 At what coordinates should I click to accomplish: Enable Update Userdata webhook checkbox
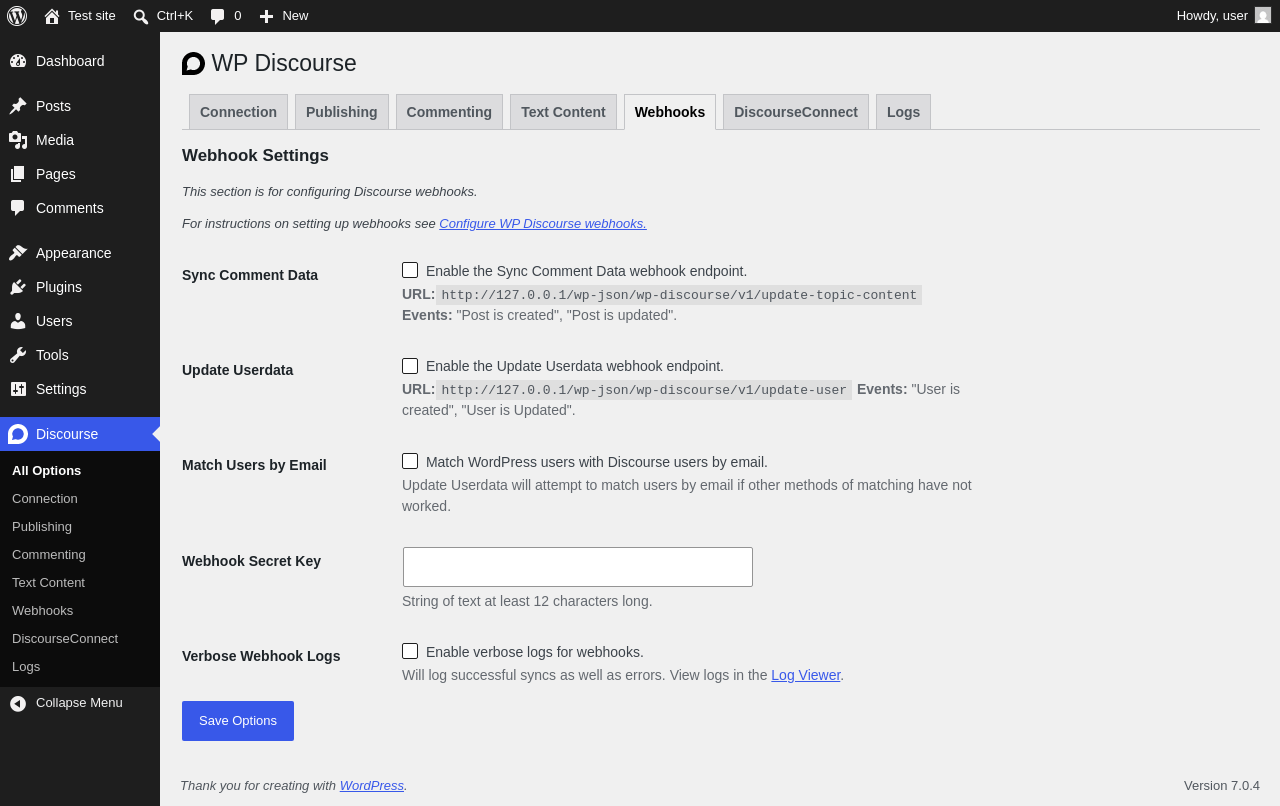[410, 366]
